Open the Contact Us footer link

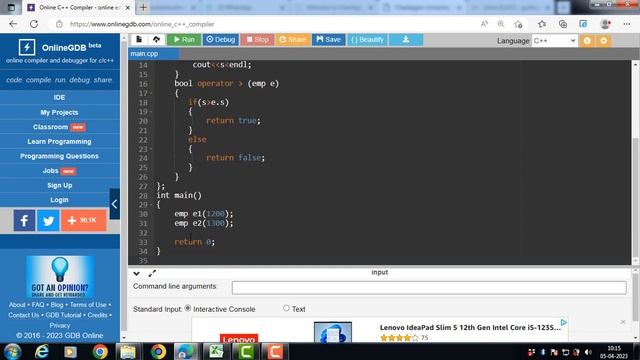click(x=23, y=315)
